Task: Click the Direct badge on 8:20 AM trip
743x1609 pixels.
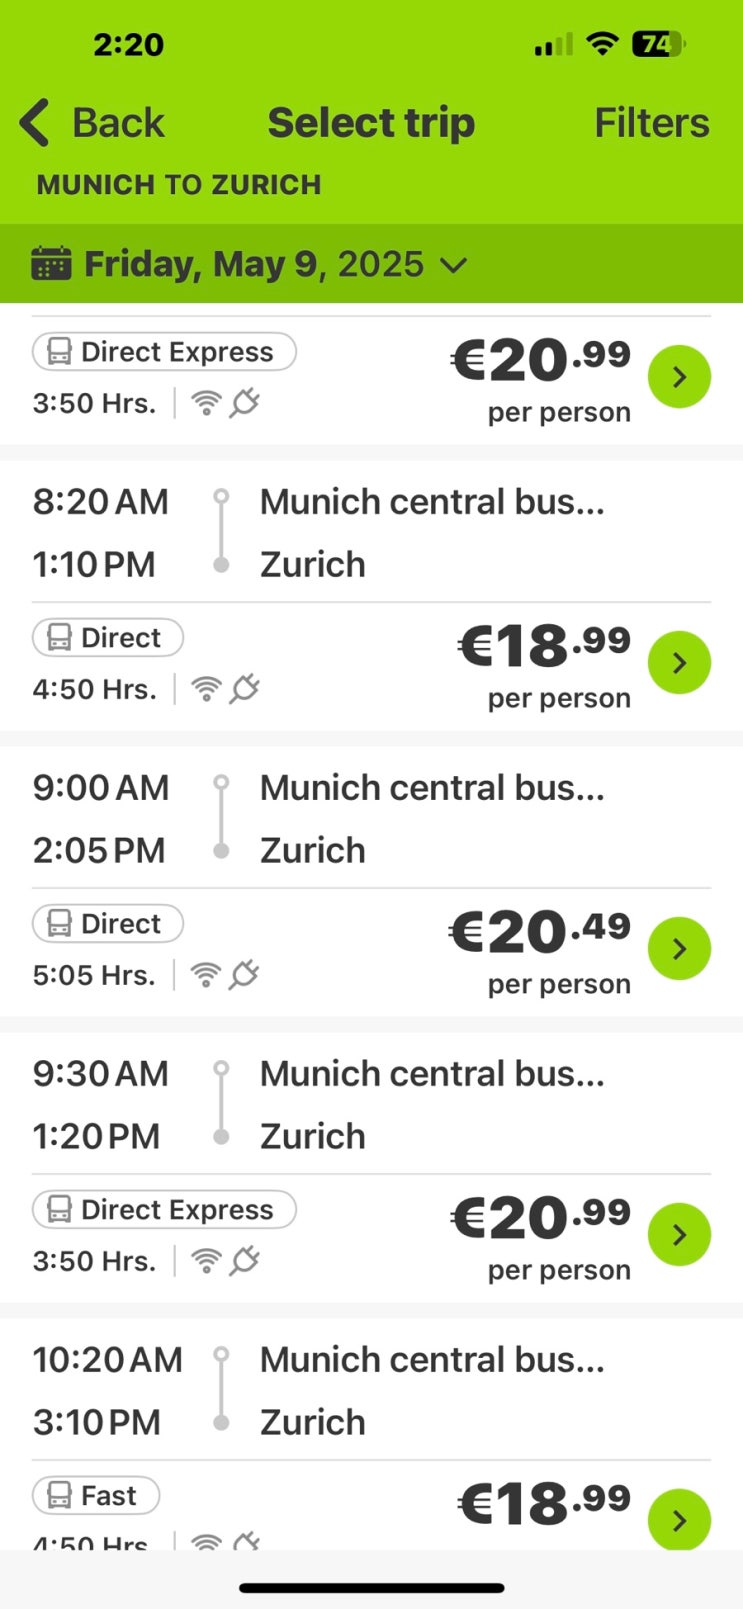Action: coord(108,638)
